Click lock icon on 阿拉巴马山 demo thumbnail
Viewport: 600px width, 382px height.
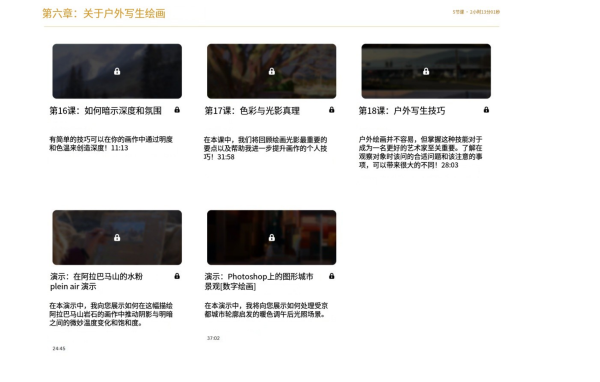point(117,237)
